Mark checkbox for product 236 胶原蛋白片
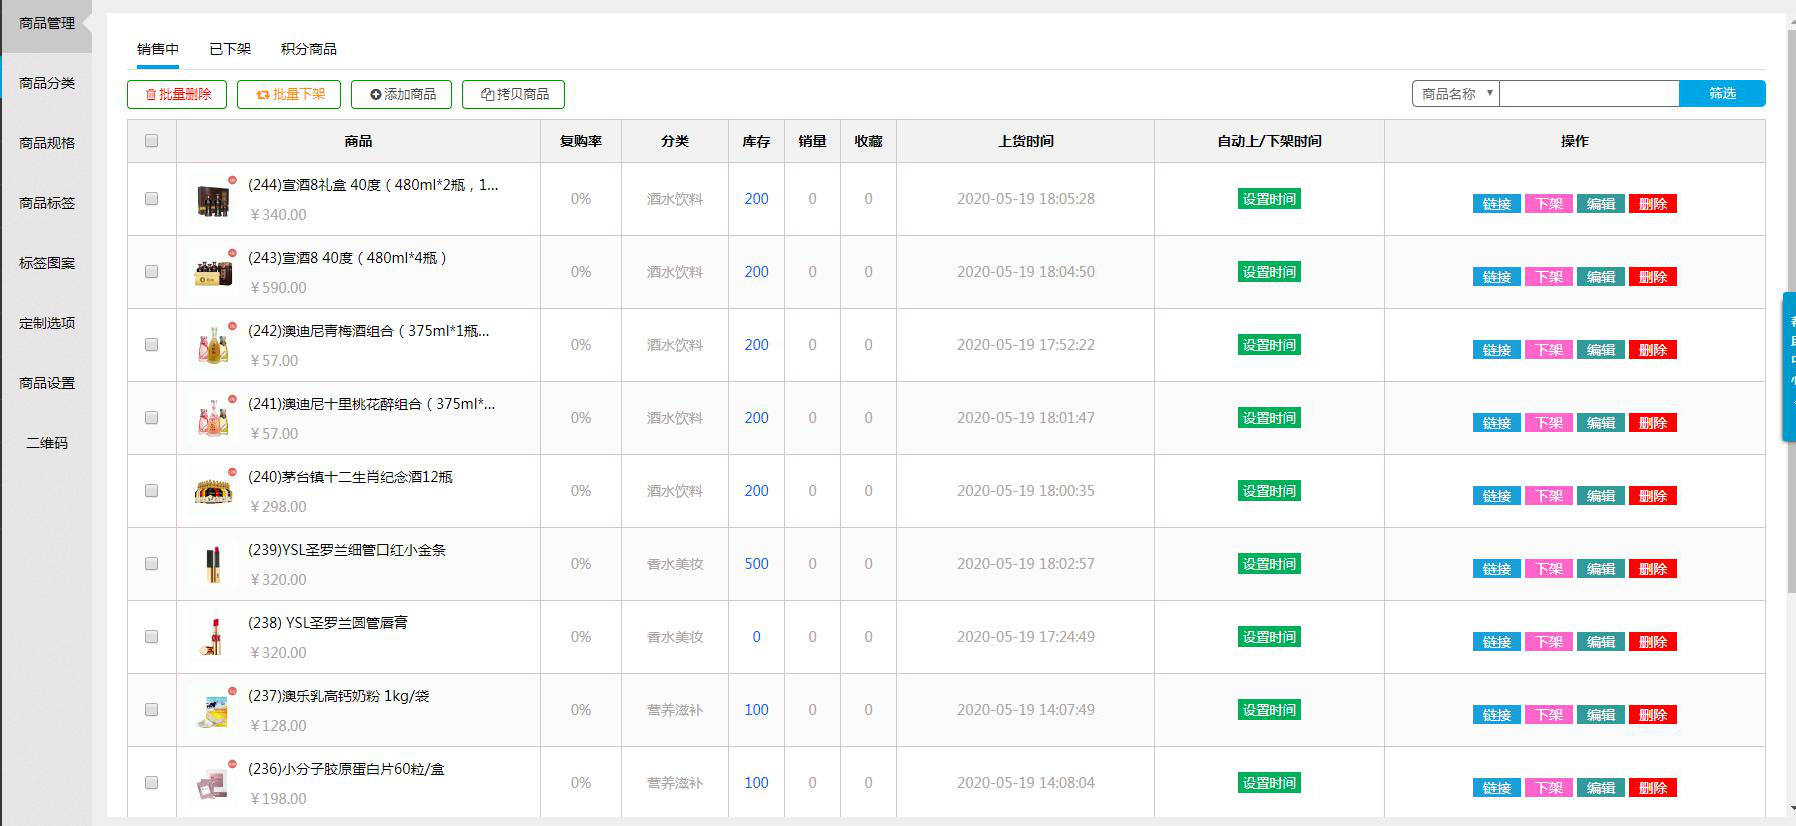The height and width of the screenshot is (826, 1796). pyautogui.click(x=151, y=783)
